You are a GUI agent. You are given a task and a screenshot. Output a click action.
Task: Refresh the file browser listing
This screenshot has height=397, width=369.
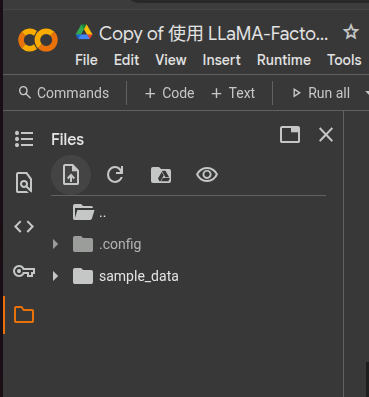(x=115, y=175)
